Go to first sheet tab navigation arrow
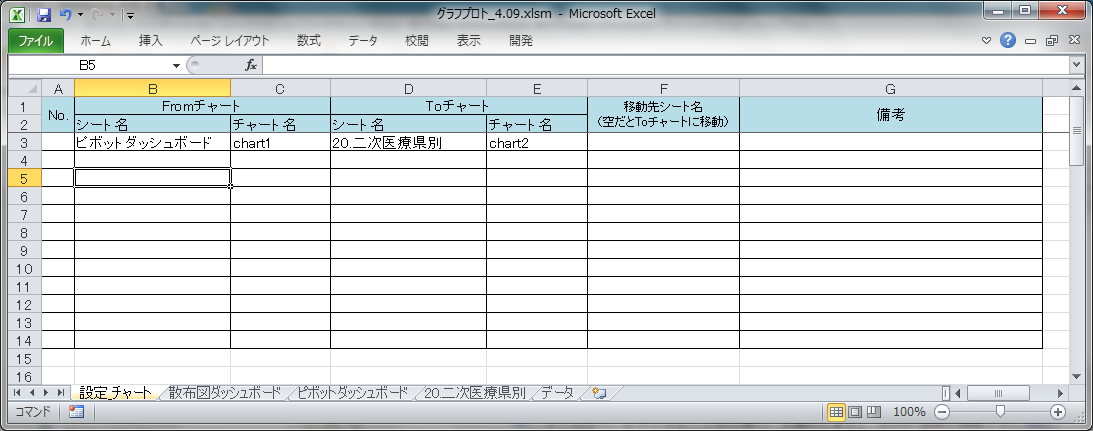The image size is (1093, 431). pos(16,393)
